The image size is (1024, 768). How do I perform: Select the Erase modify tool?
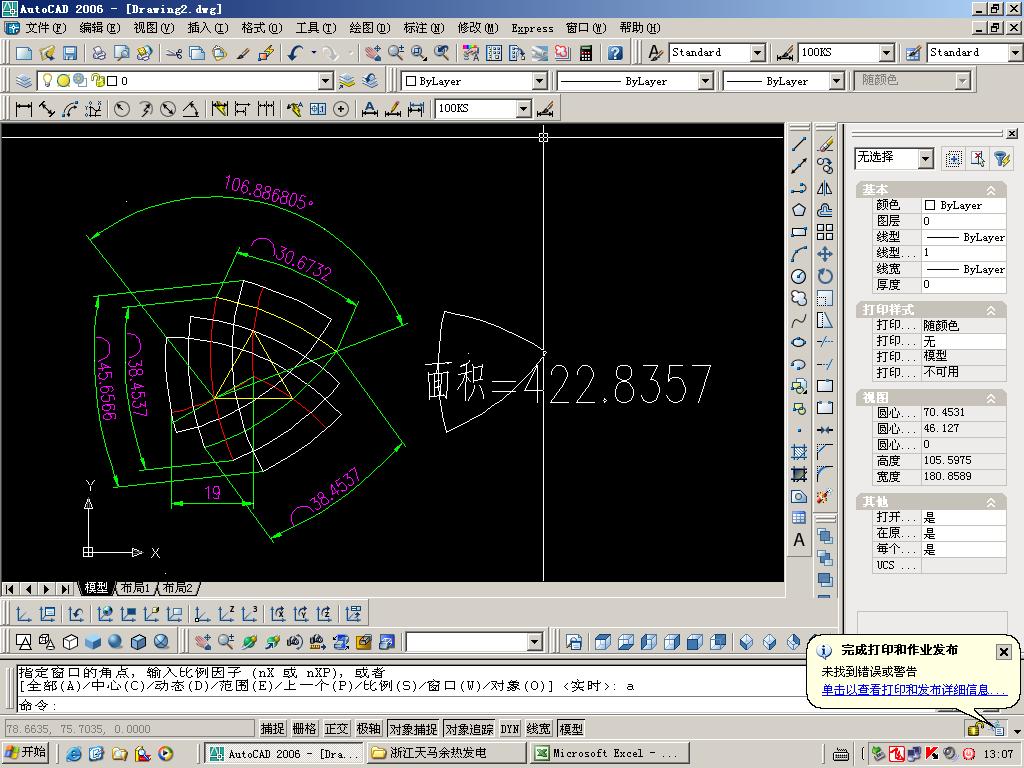click(x=825, y=144)
